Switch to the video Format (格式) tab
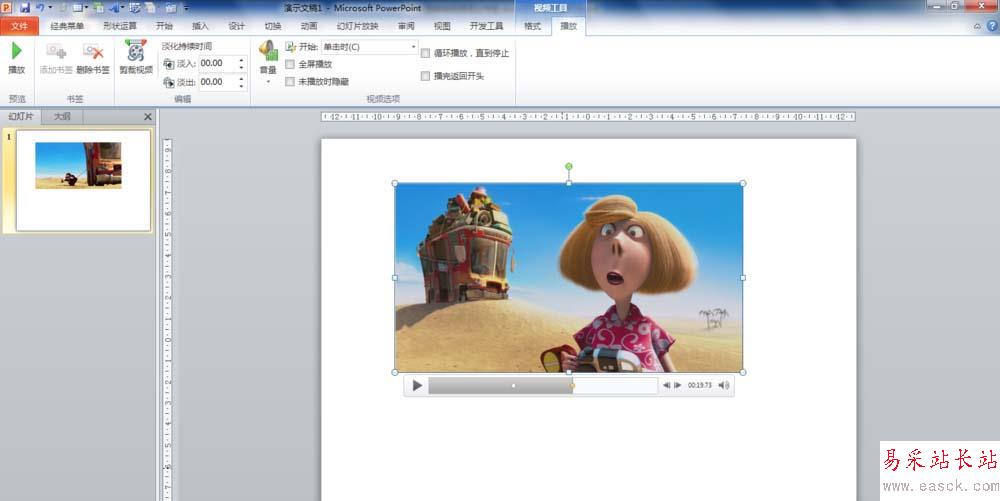The image size is (1000, 501). pos(532,26)
